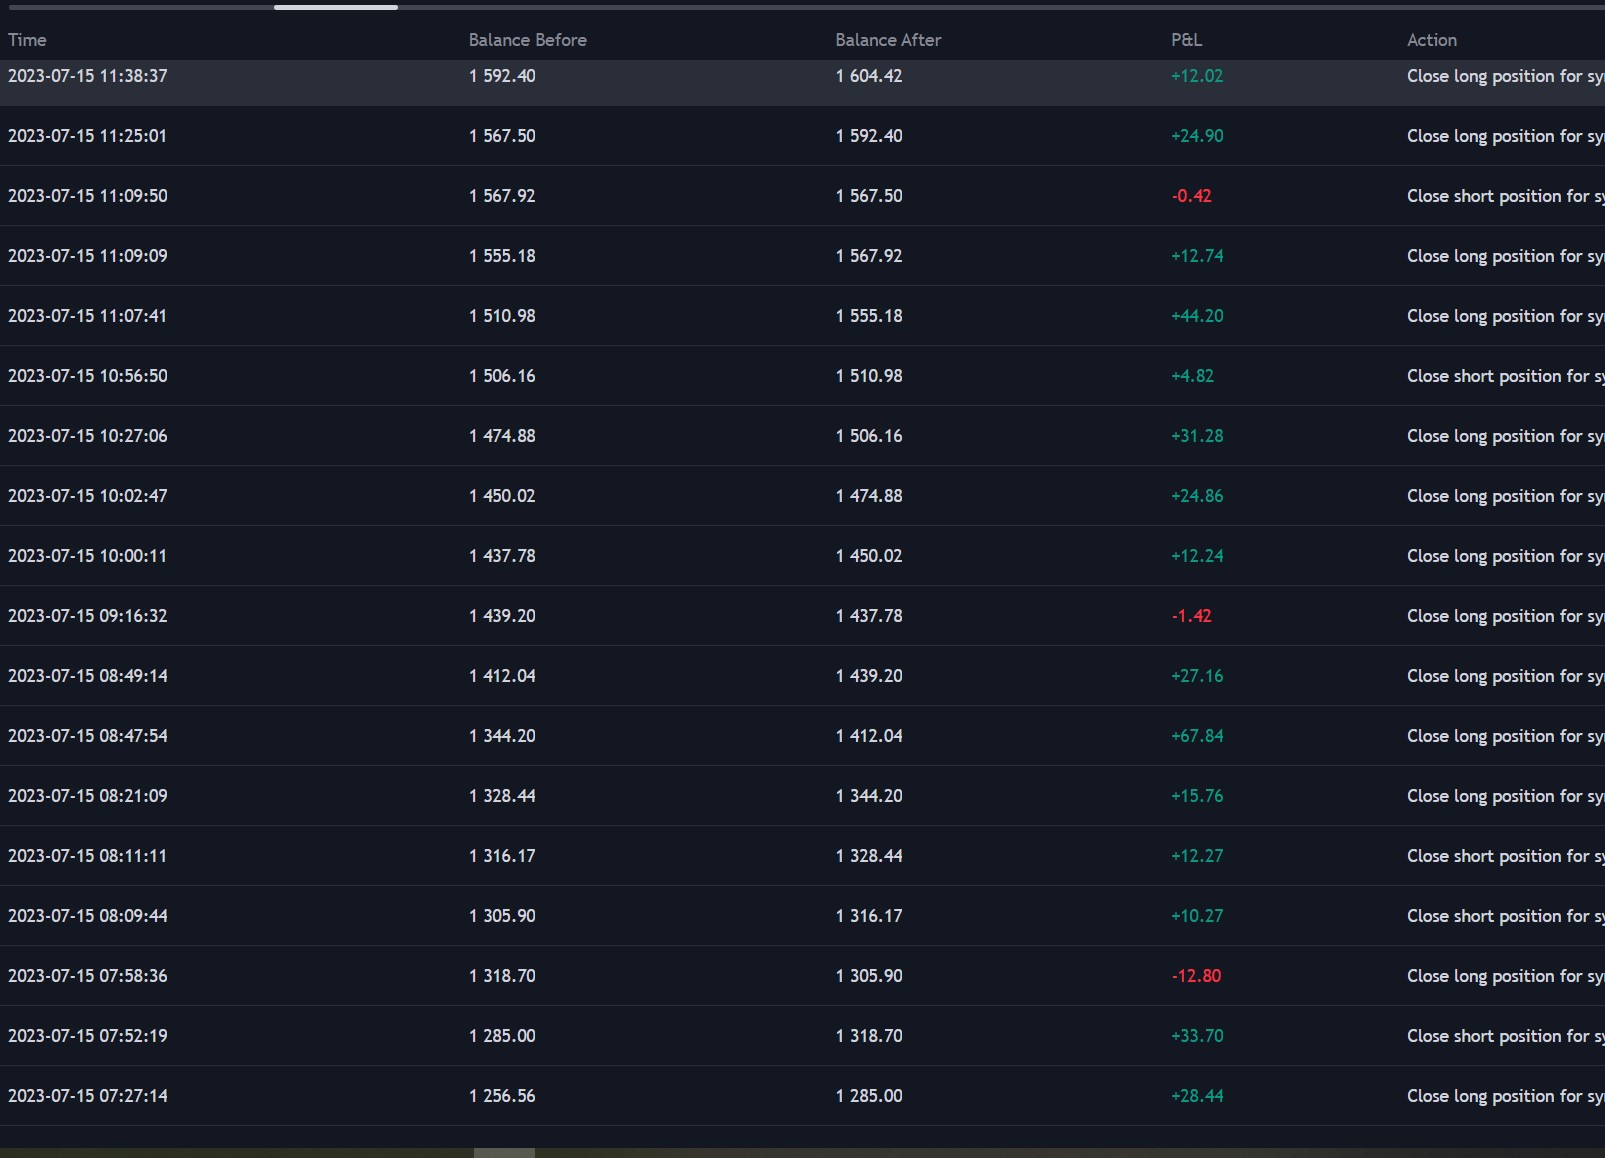Click the bottom horizontal scrollbar thumb
The height and width of the screenshot is (1158, 1605).
click(504, 1152)
